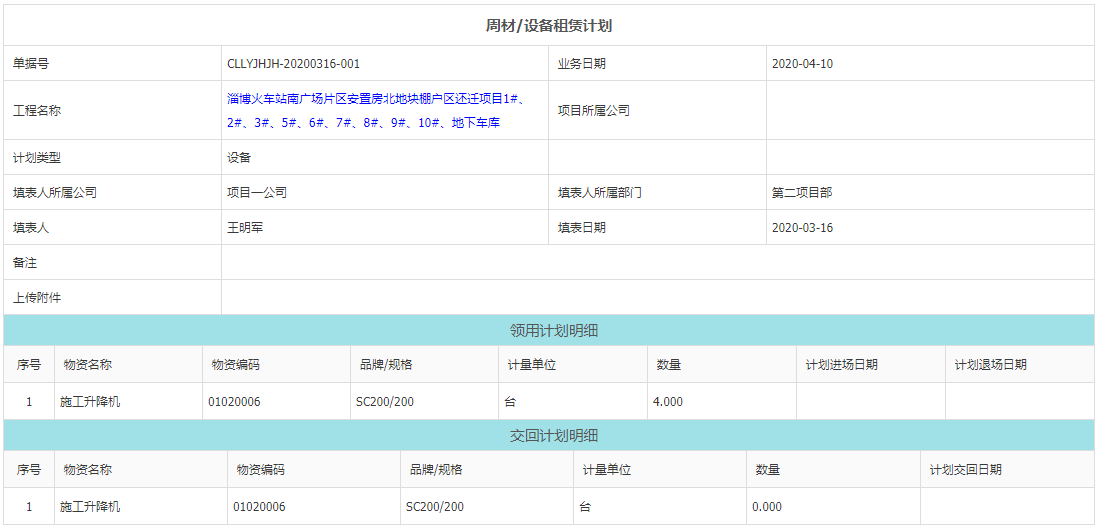This screenshot has width=1096, height=525.
Task: Select the quantity 4.000
Action: [668, 401]
